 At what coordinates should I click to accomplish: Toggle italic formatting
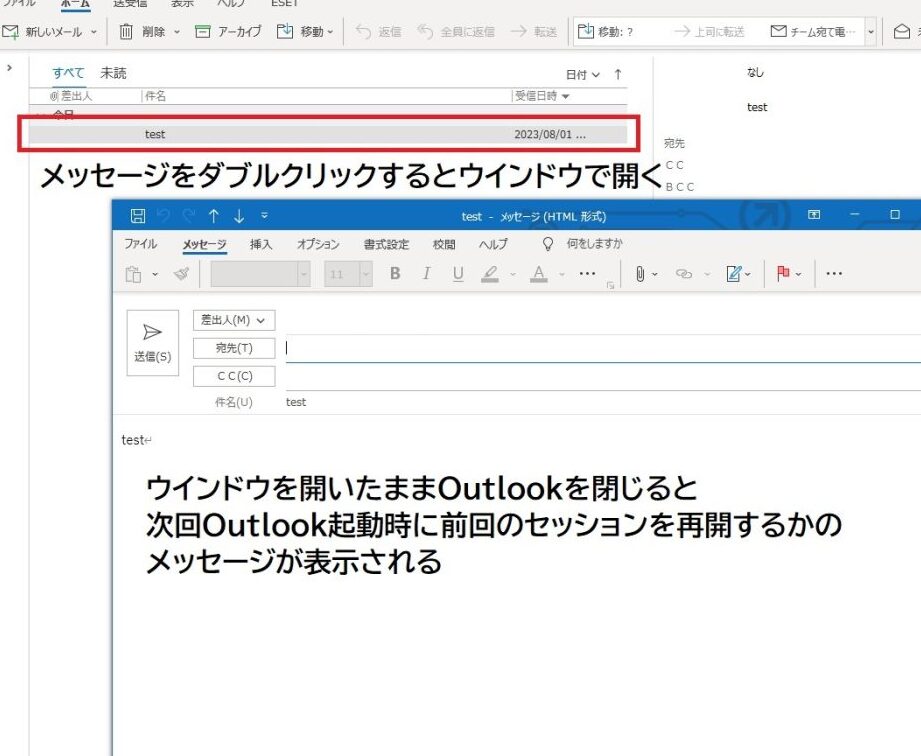click(x=426, y=274)
